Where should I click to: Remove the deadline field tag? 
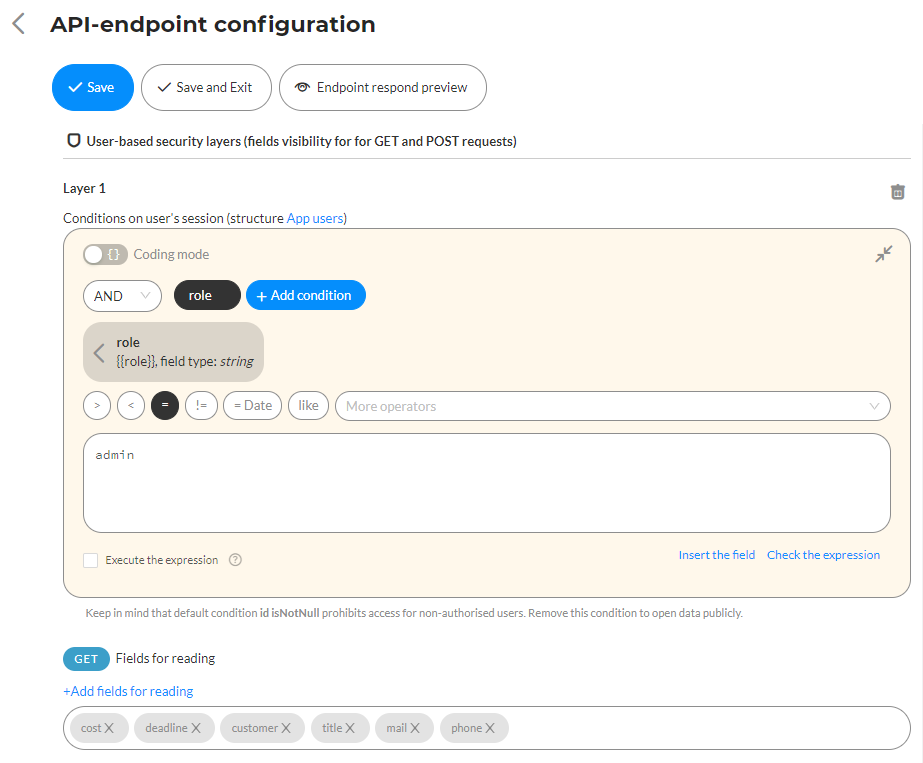pos(196,728)
